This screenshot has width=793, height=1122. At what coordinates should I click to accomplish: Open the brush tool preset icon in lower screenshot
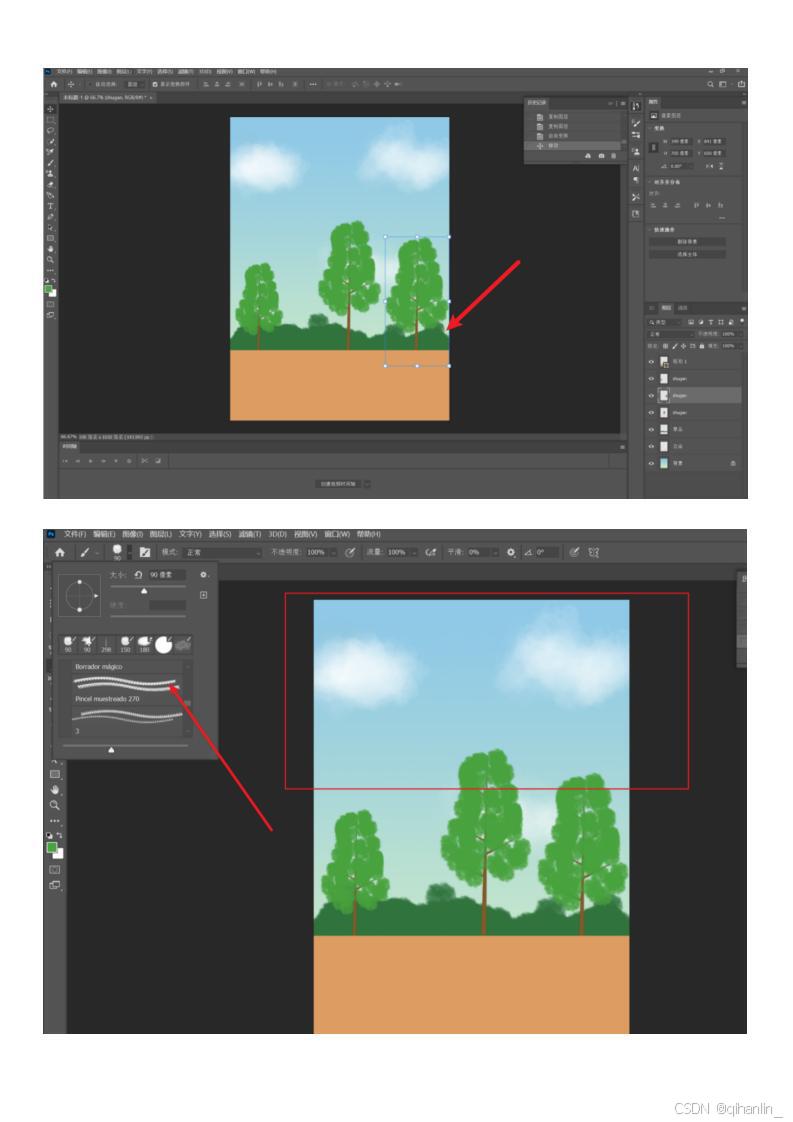(84, 552)
